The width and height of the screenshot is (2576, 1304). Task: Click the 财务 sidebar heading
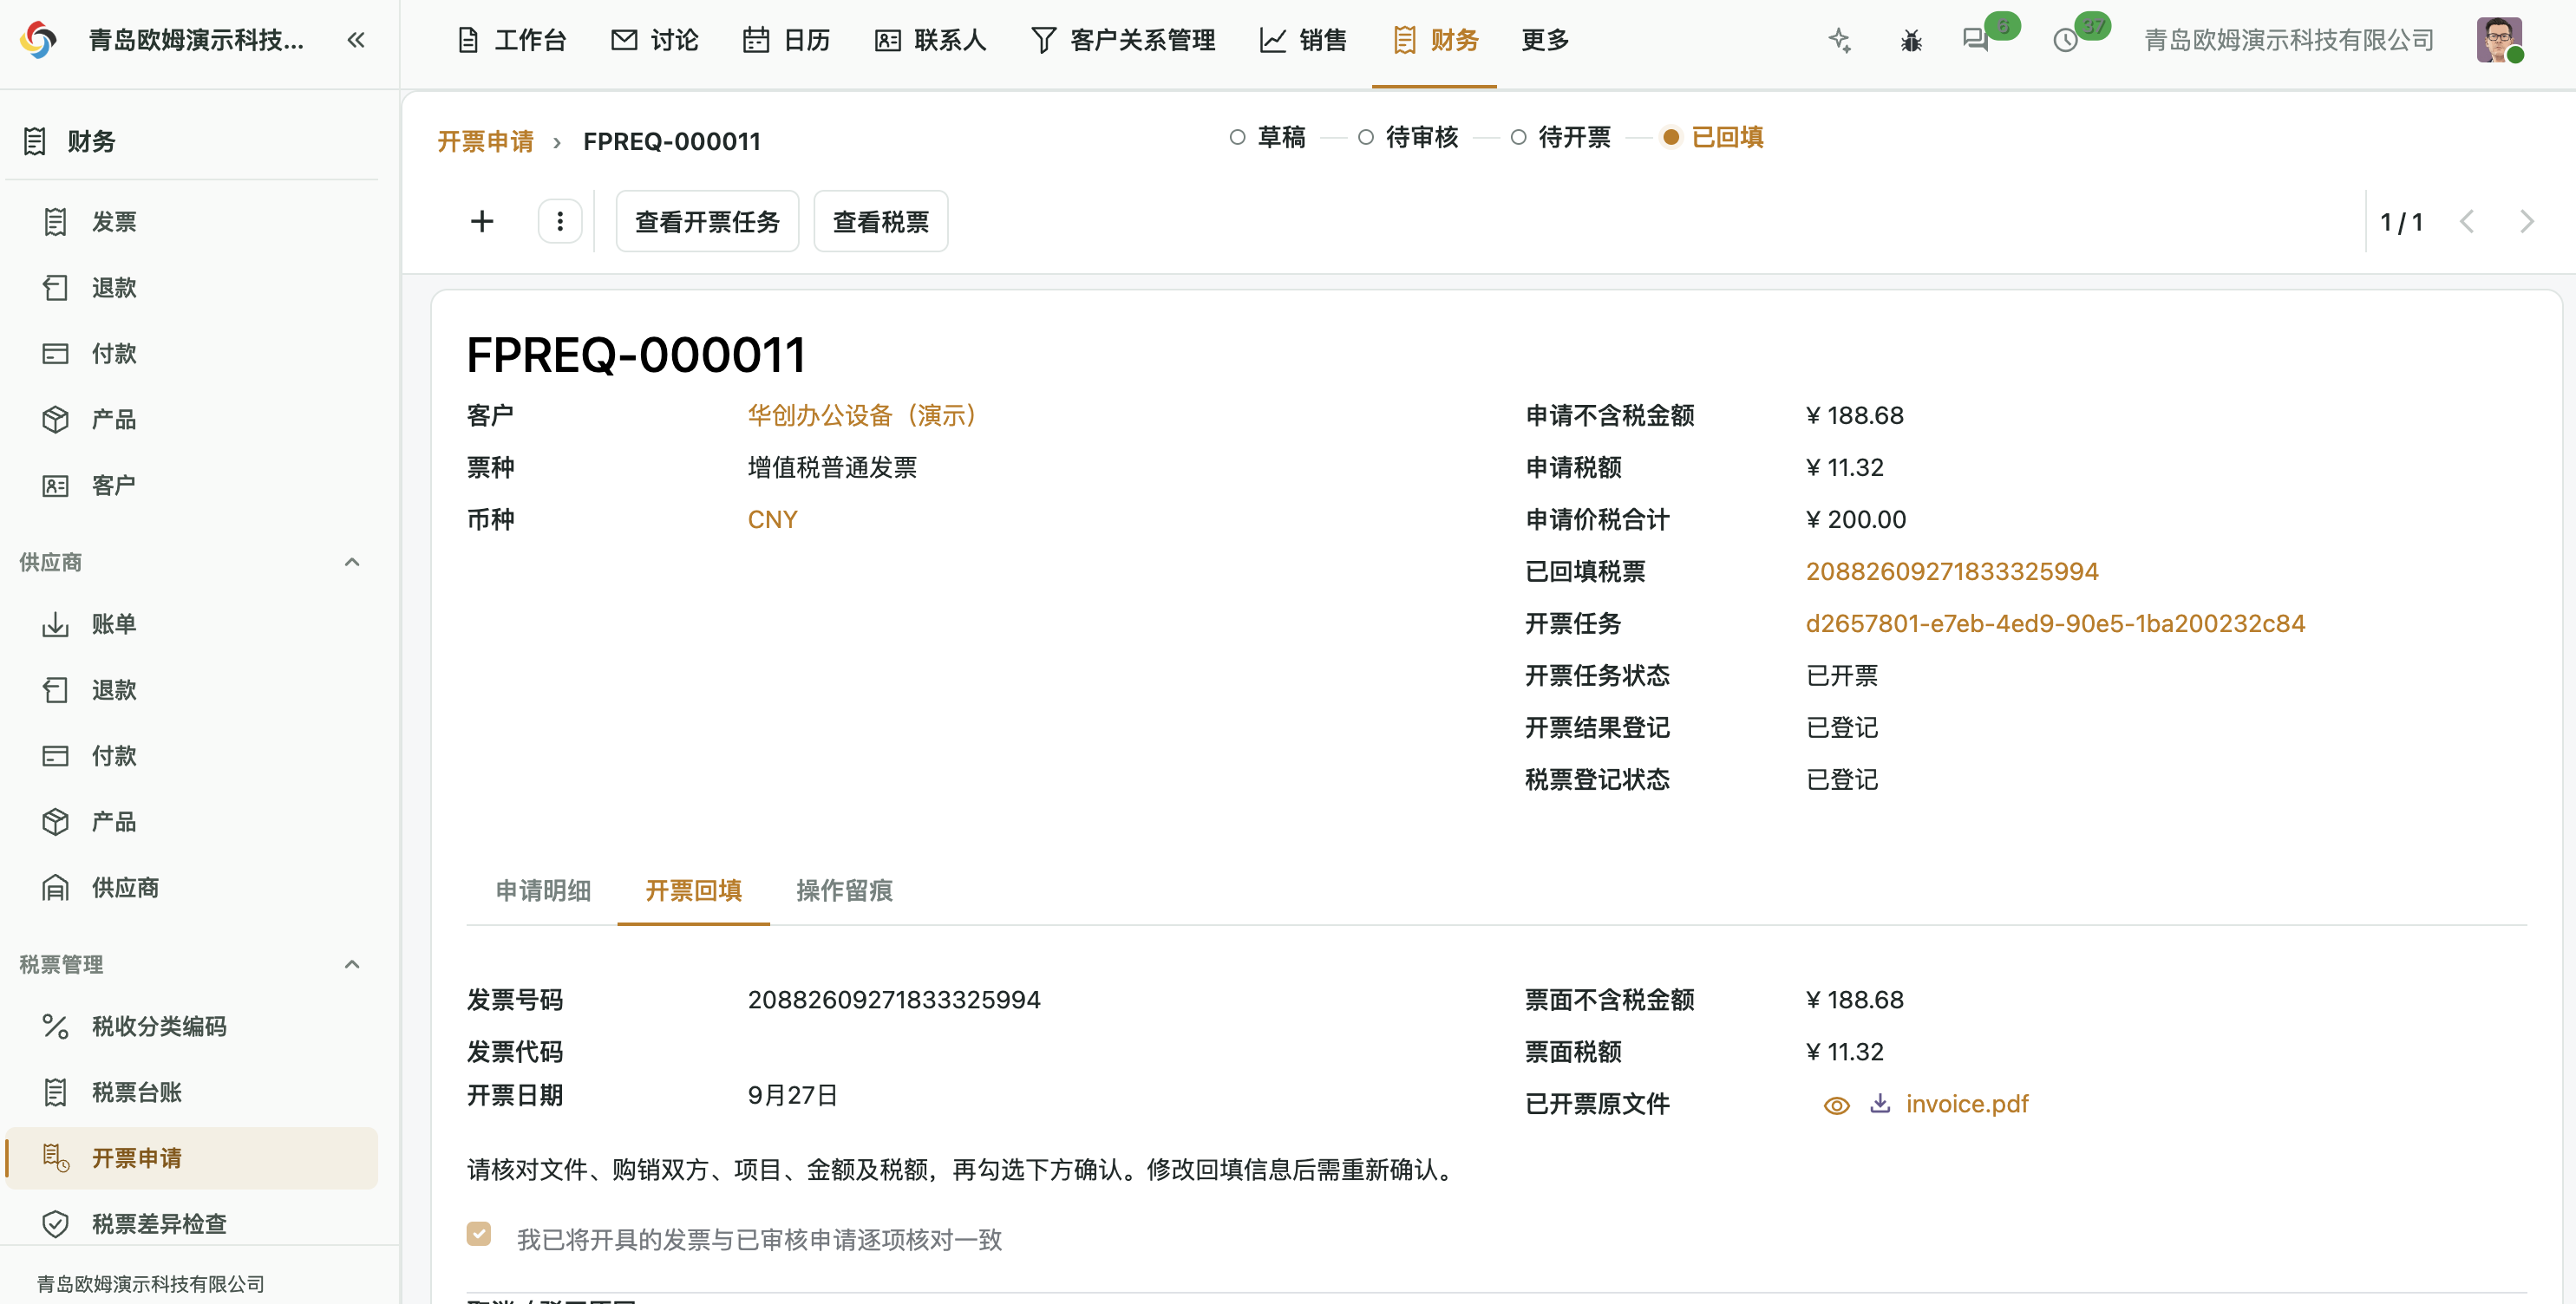(91, 141)
